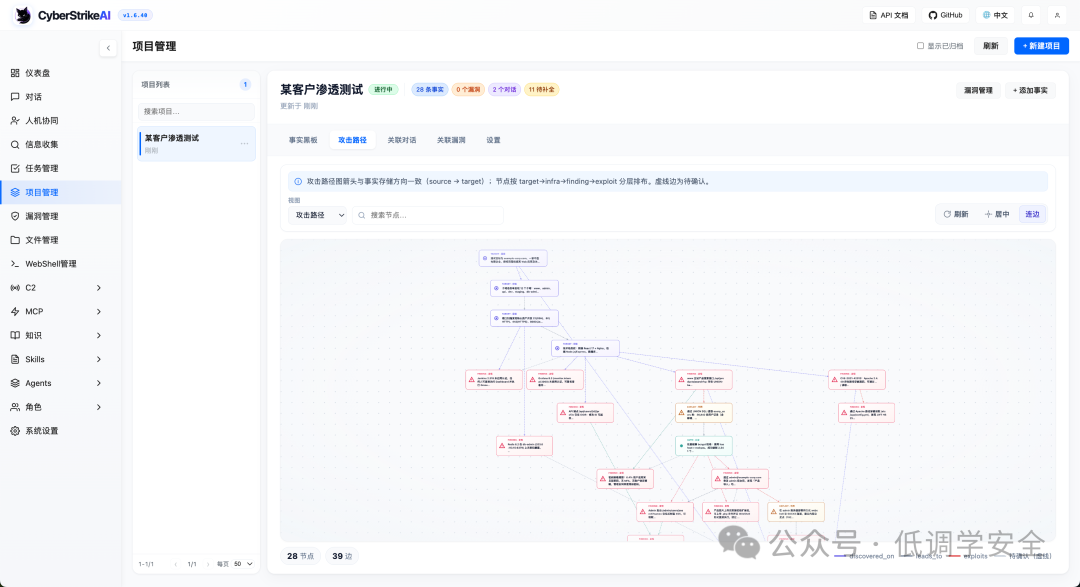Expand the Agents menu chevron

98,383
